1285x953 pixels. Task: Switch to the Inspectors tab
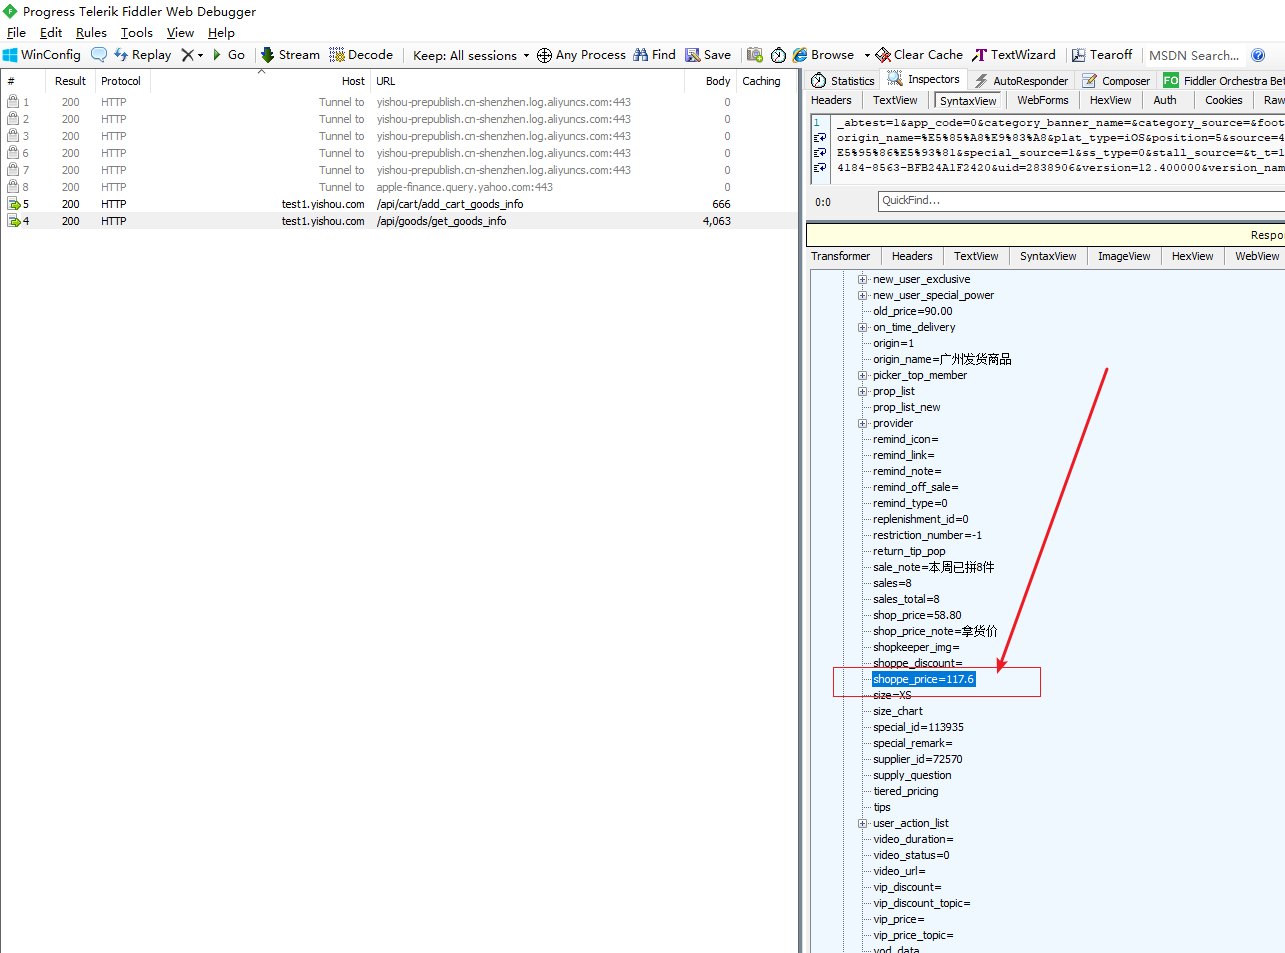click(x=923, y=79)
